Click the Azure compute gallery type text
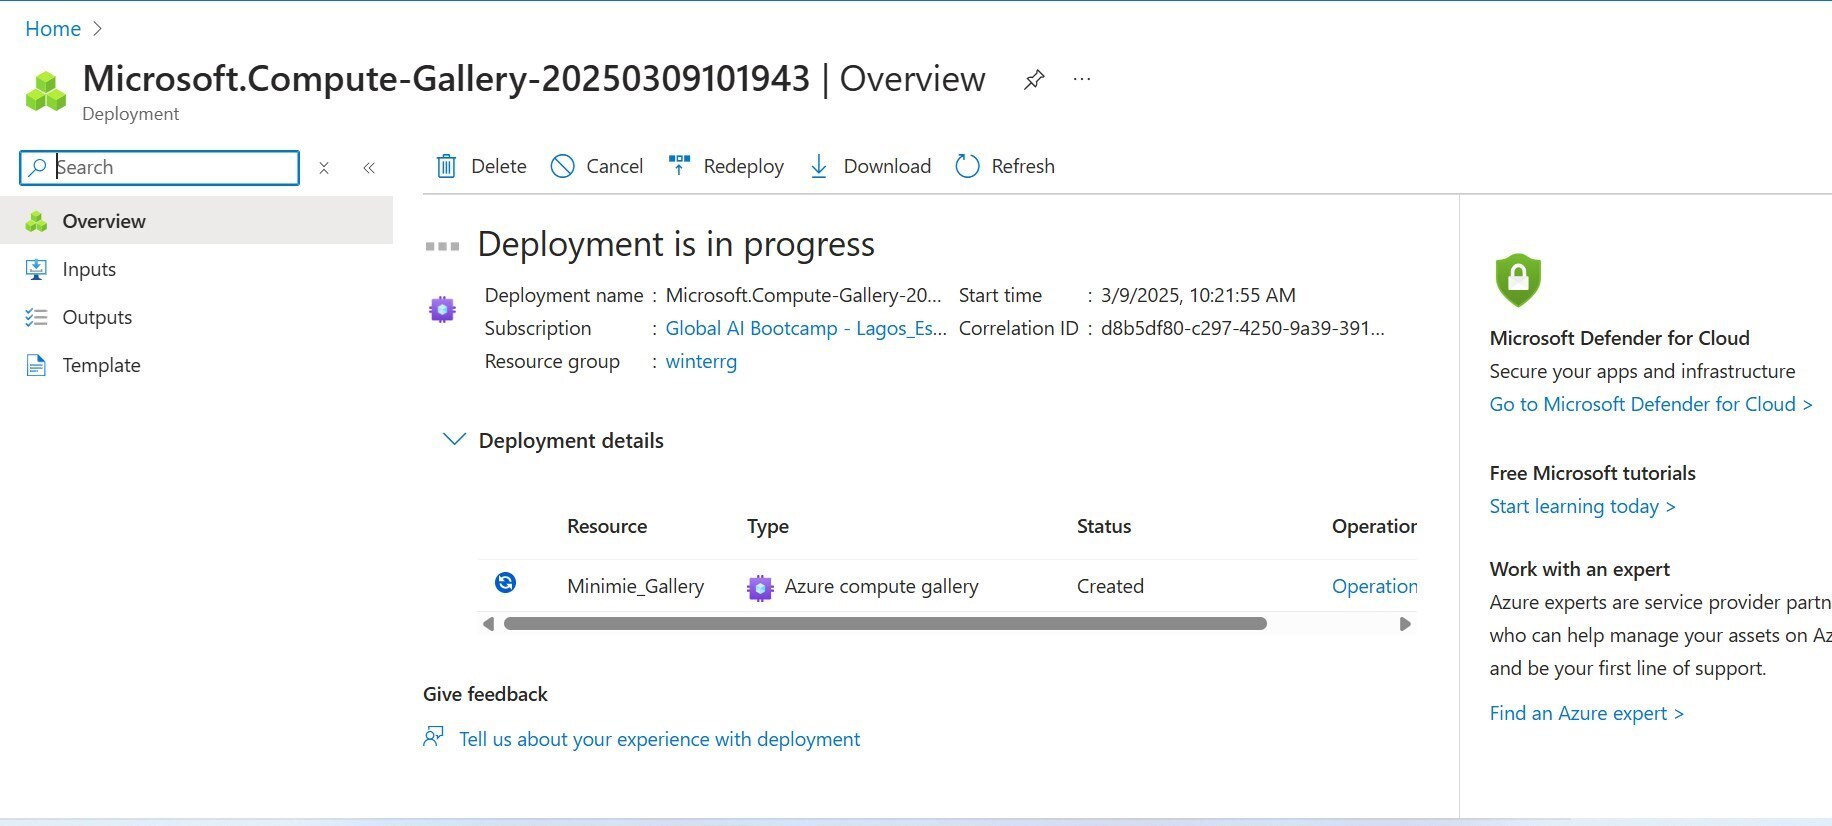Viewport: 1832px width, 826px height. pos(881,586)
